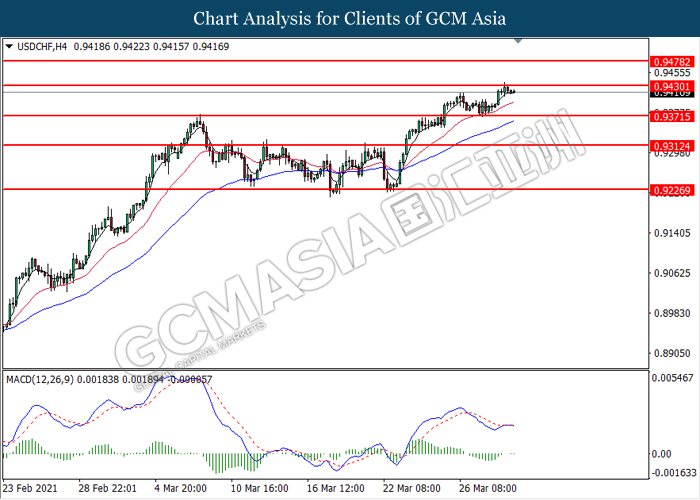The width and height of the screenshot is (700, 500).
Task: Click the 0.94555 price scale value
Action: (x=672, y=73)
